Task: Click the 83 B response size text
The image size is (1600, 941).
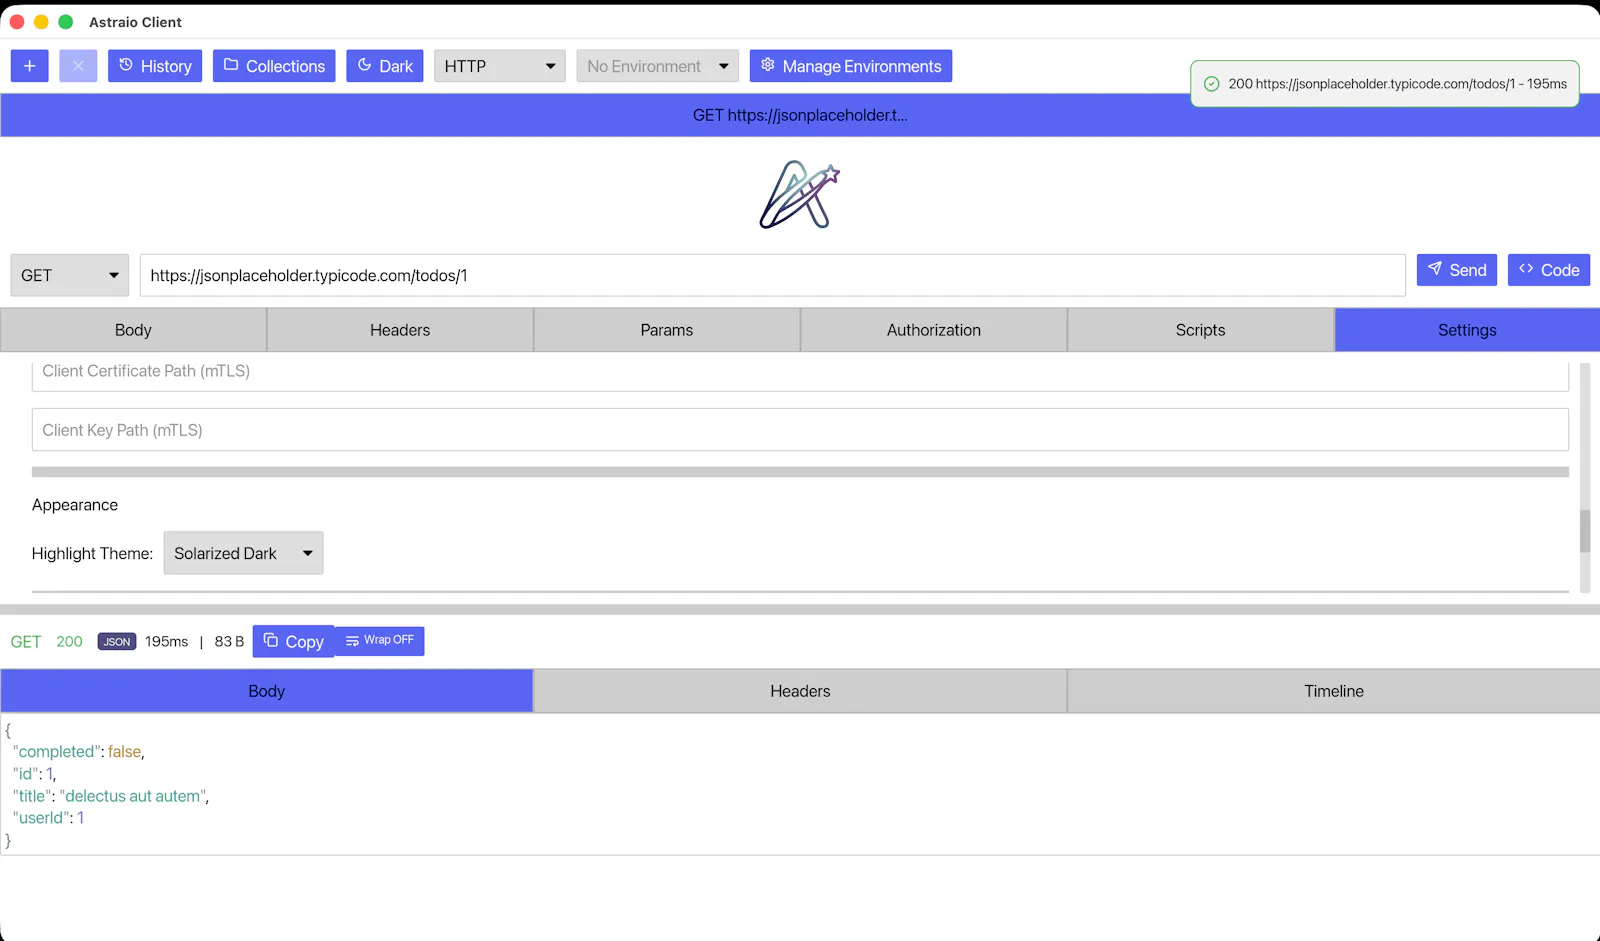Action: (x=229, y=642)
